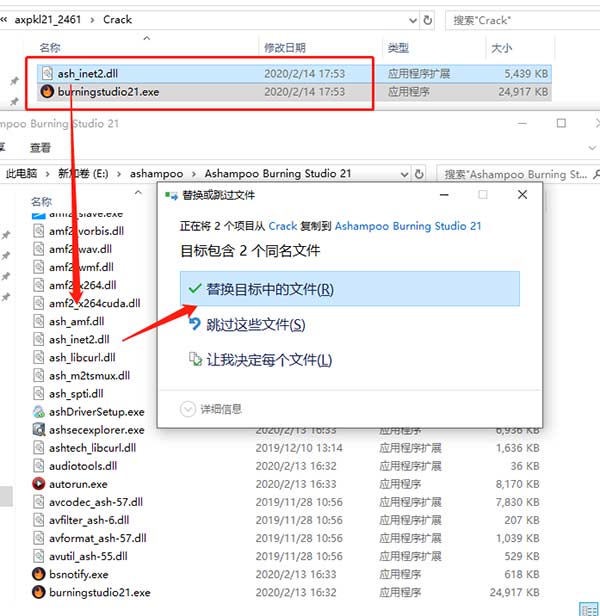The height and width of the screenshot is (616, 600).
Task: Click axpkl21_2461 breadcrumb segment
Action: coord(48,20)
